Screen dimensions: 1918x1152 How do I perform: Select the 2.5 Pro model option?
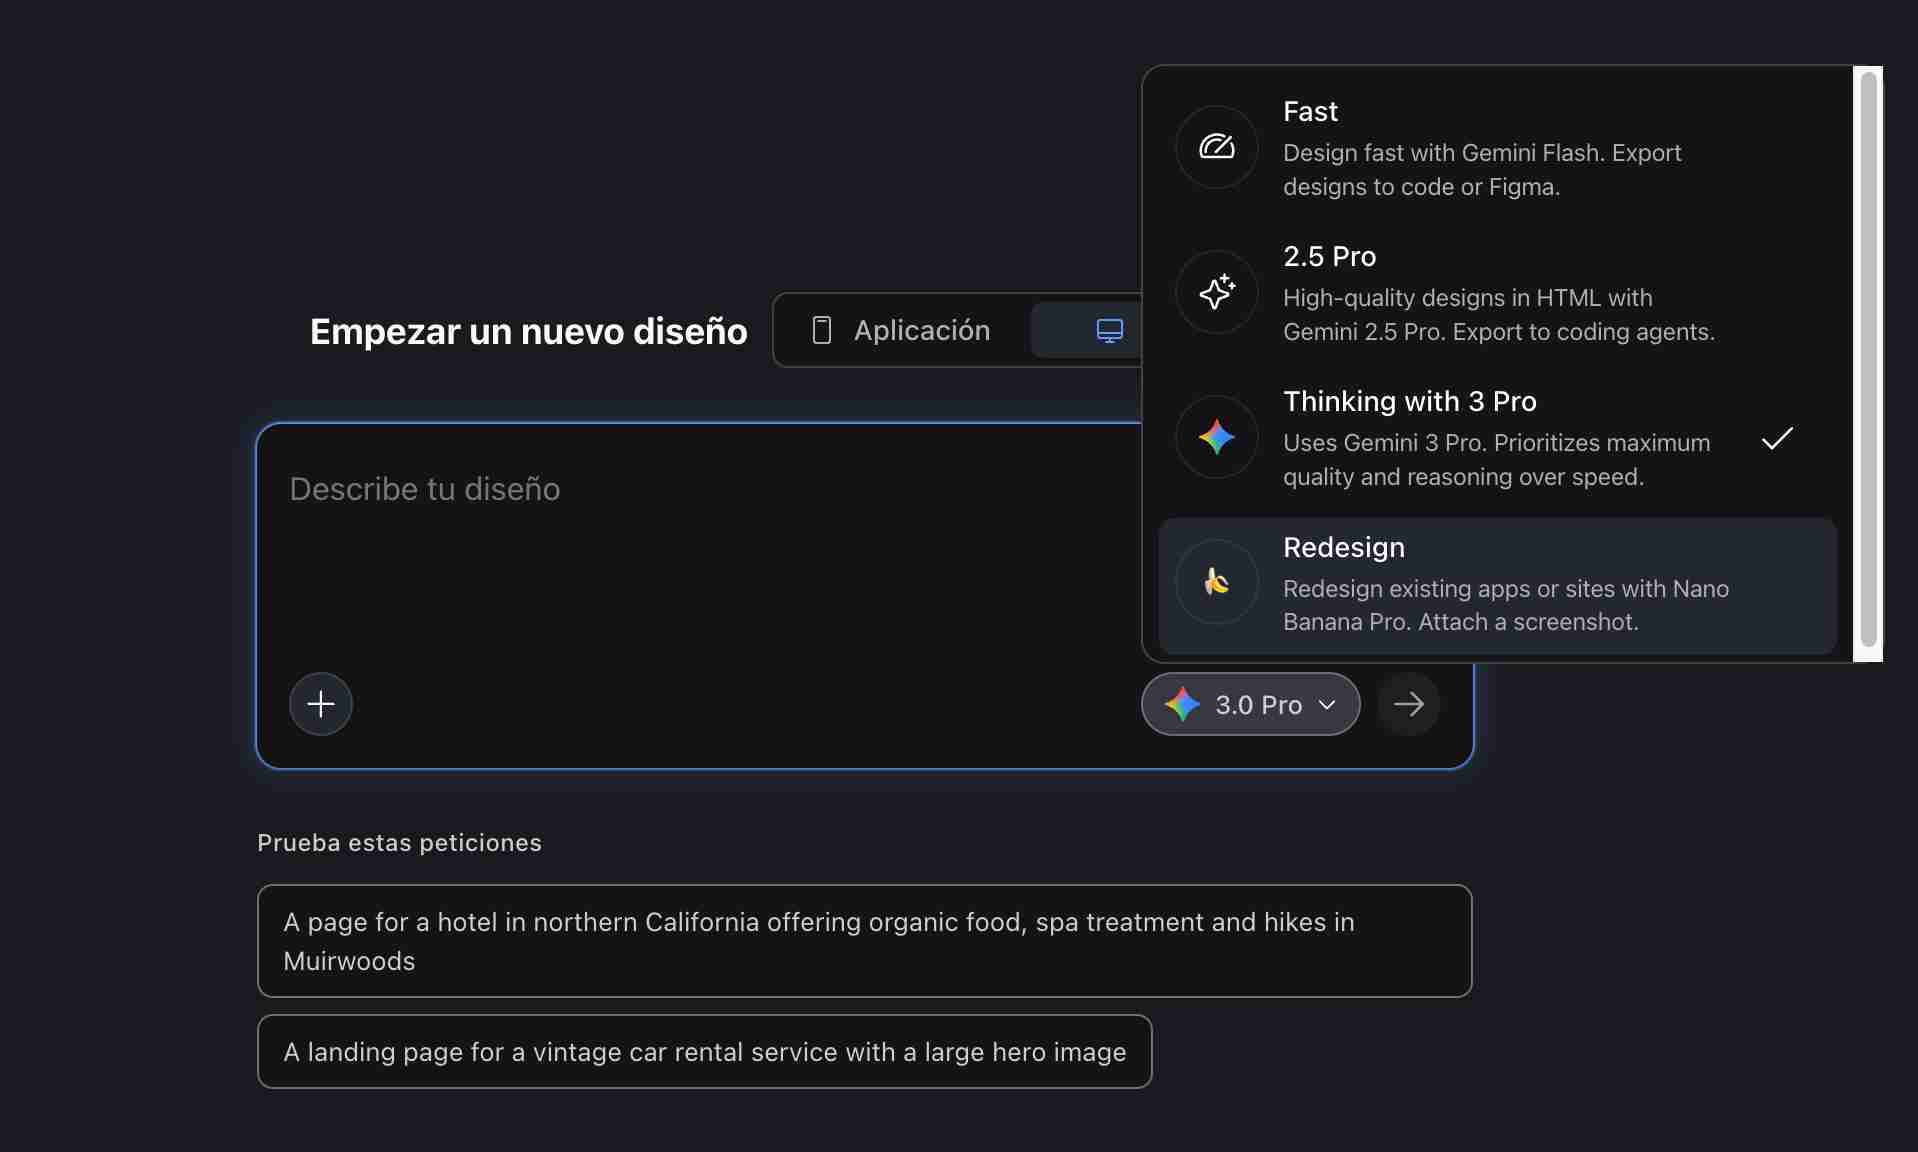[x=1497, y=293]
